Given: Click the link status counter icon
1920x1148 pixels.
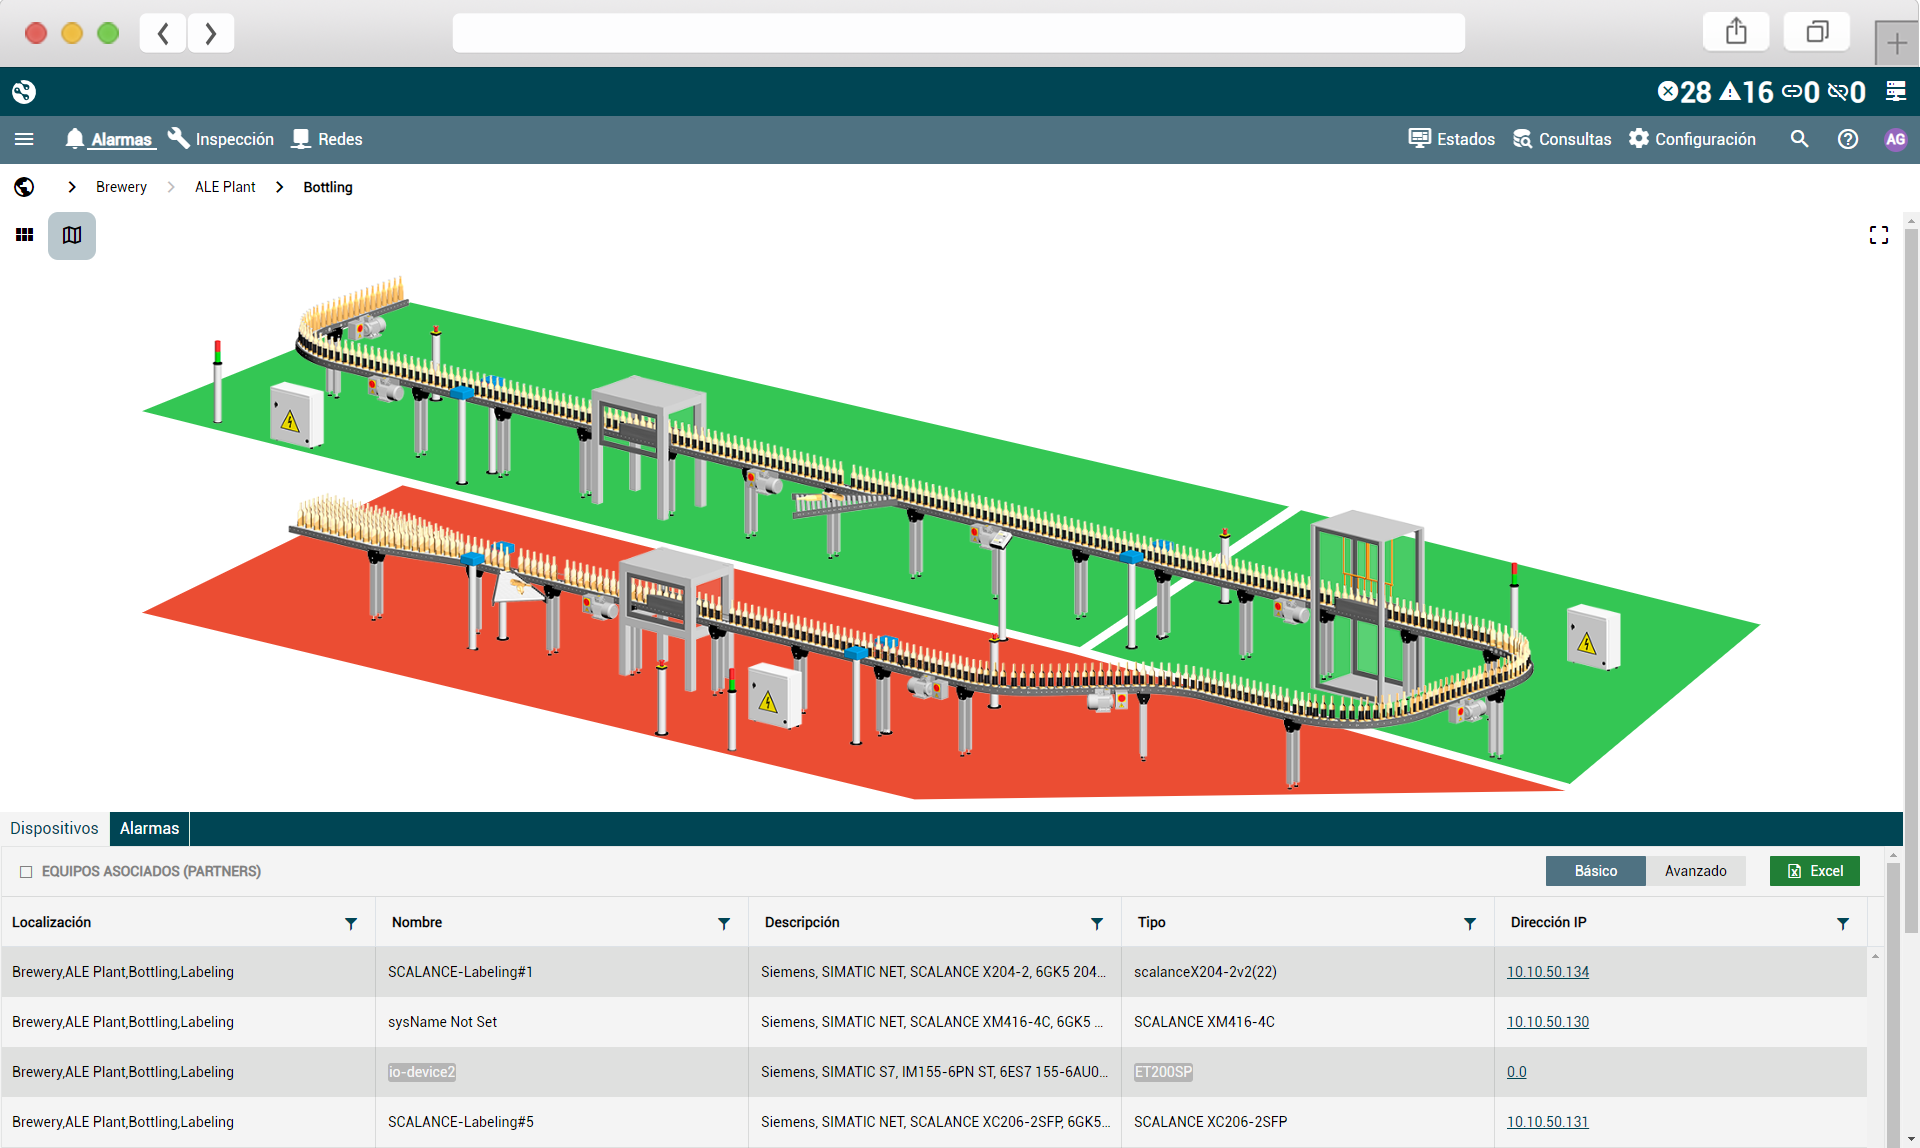Looking at the screenshot, I should point(1800,92).
